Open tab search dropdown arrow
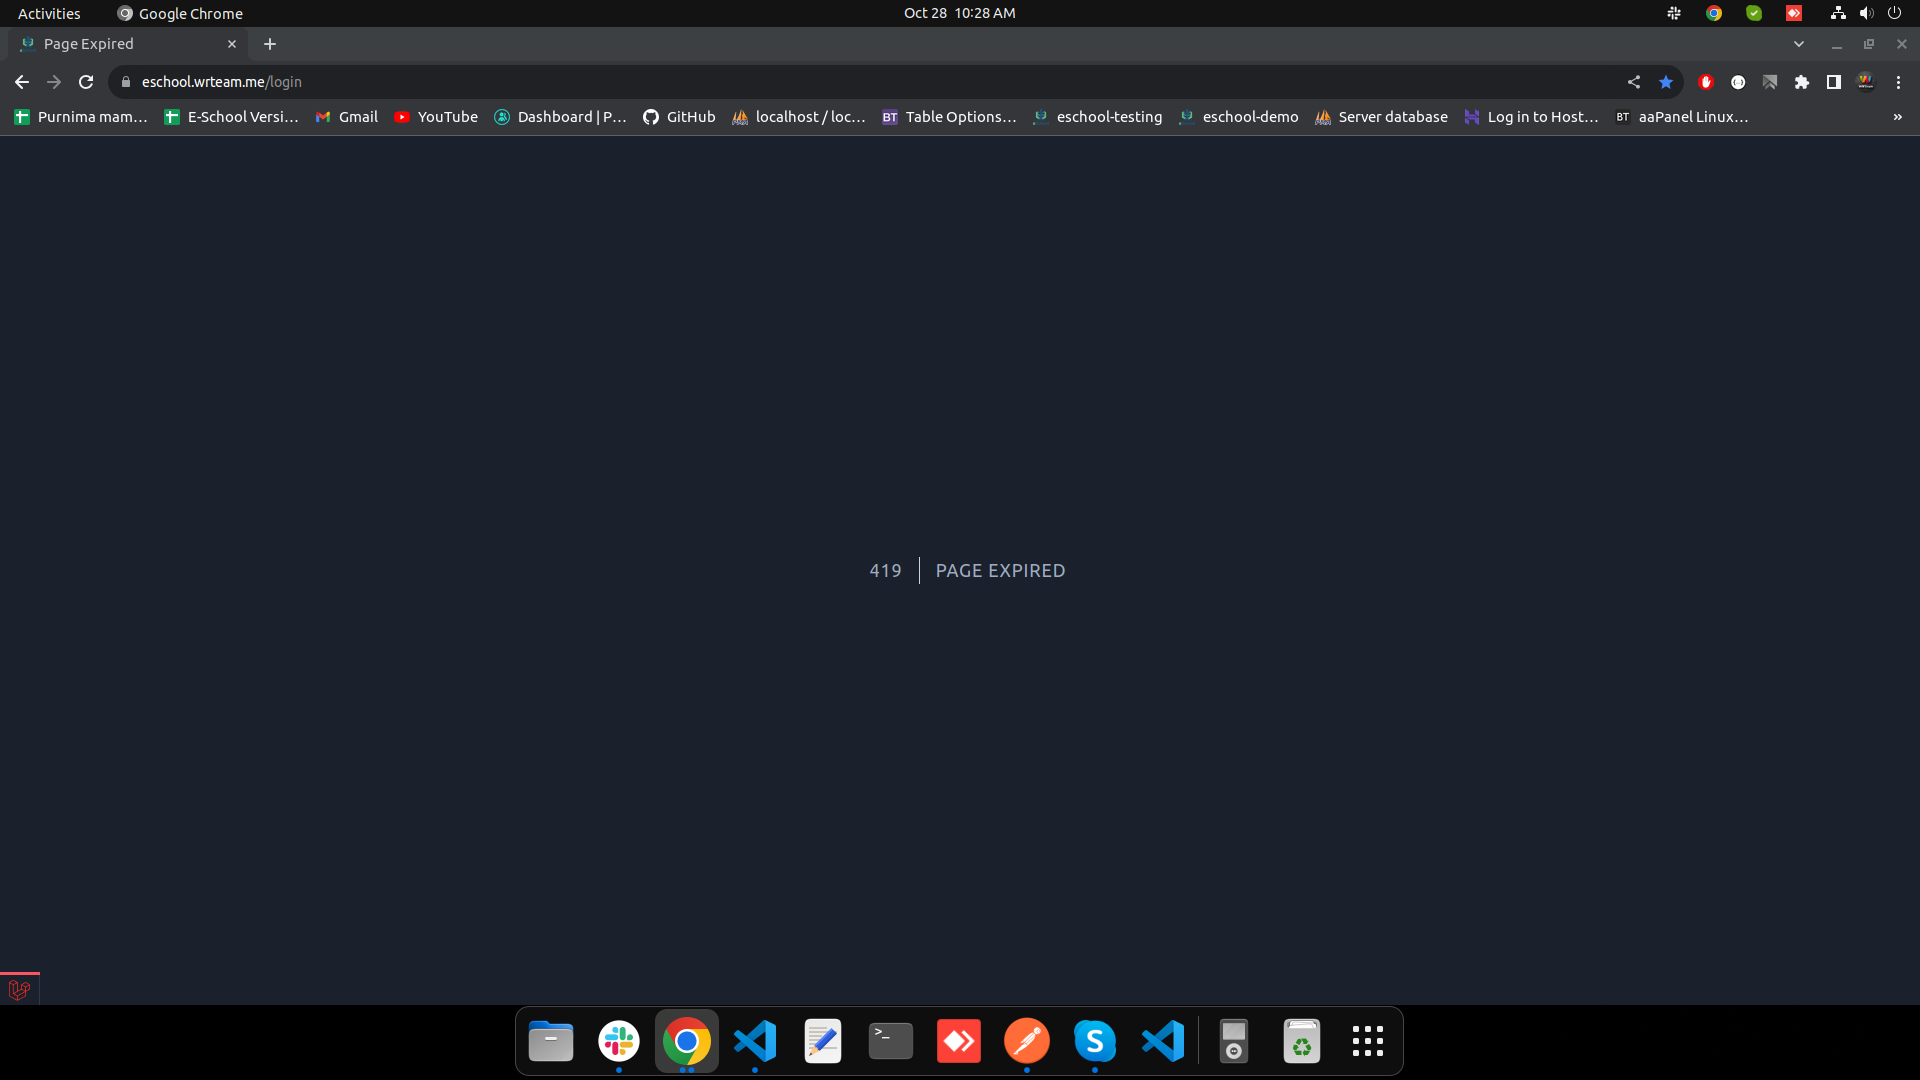Image resolution: width=1920 pixels, height=1080 pixels. point(1799,44)
